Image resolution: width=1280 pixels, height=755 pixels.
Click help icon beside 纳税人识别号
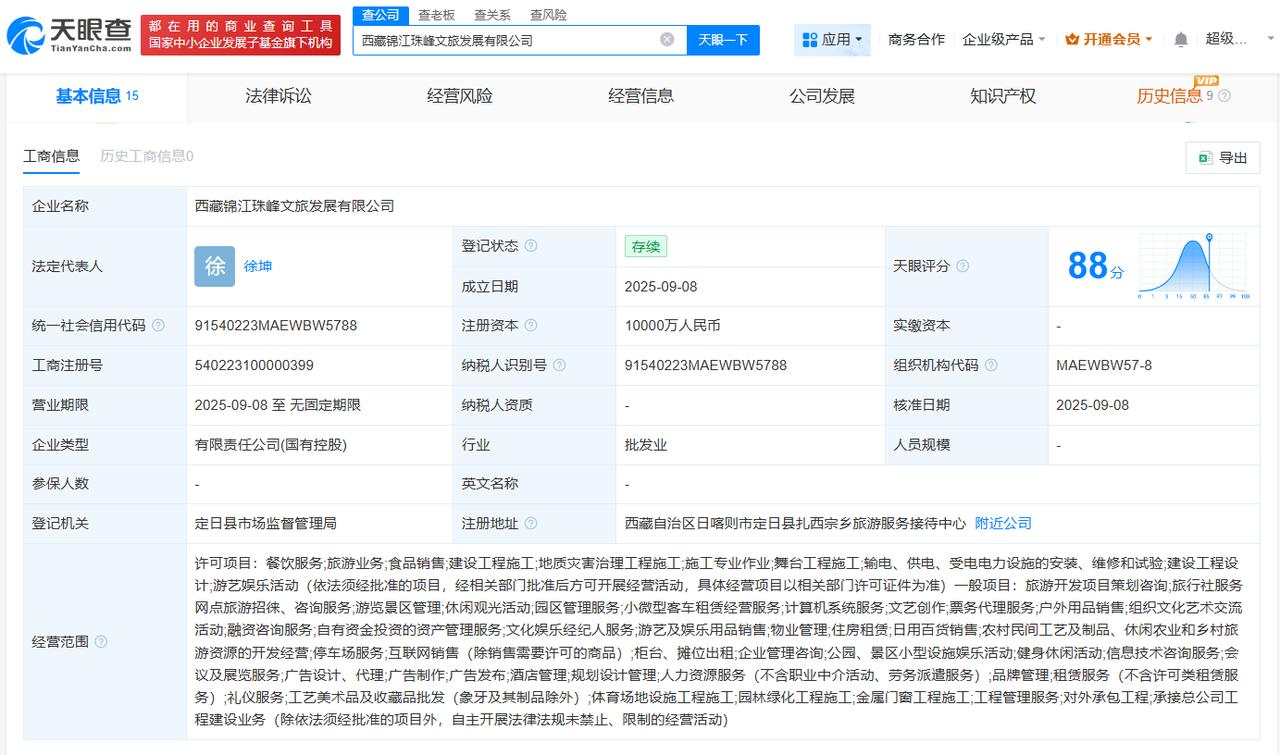click(x=559, y=366)
